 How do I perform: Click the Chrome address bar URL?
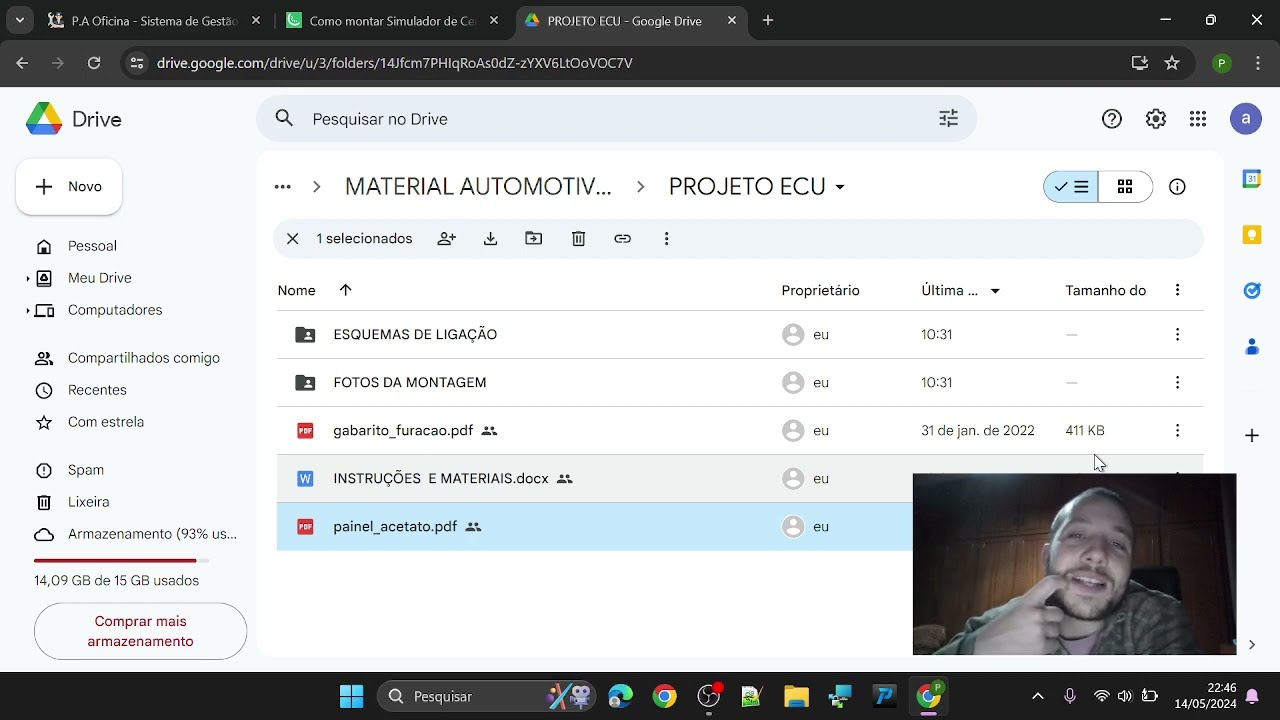[x=395, y=63]
